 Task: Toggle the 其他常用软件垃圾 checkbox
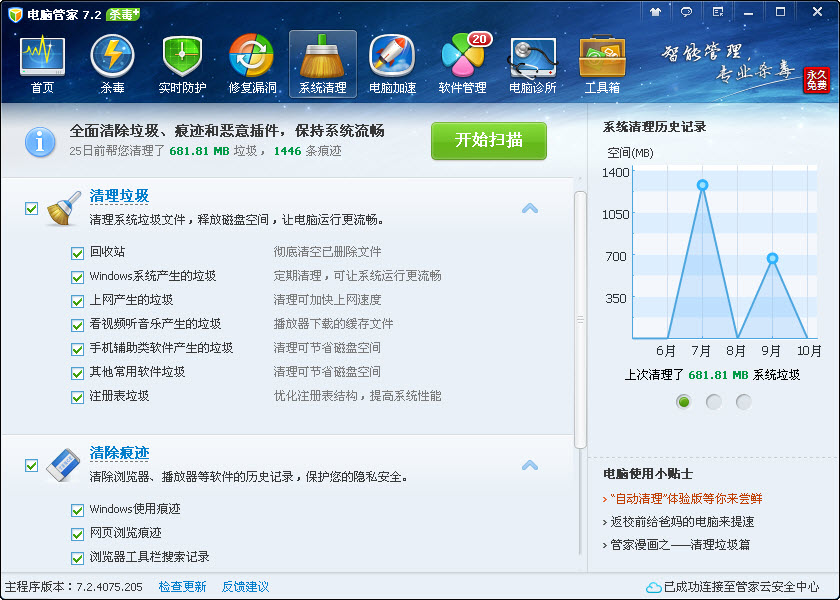point(78,373)
